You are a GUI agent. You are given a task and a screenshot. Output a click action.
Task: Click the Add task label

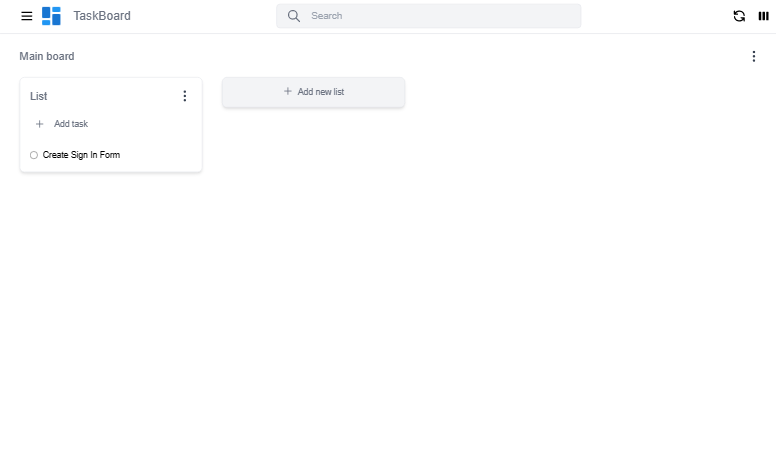click(x=71, y=124)
